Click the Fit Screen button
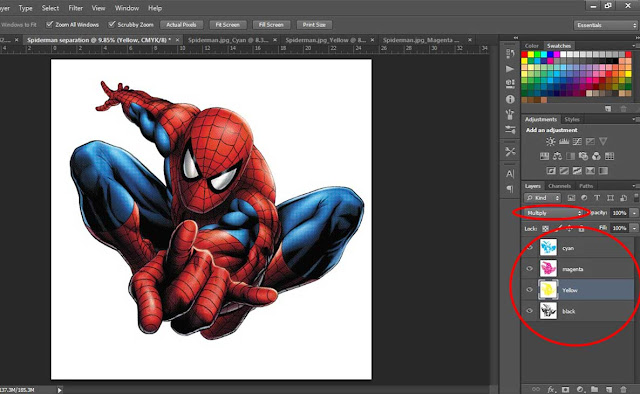This screenshot has height=394, width=640. [228, 24]
